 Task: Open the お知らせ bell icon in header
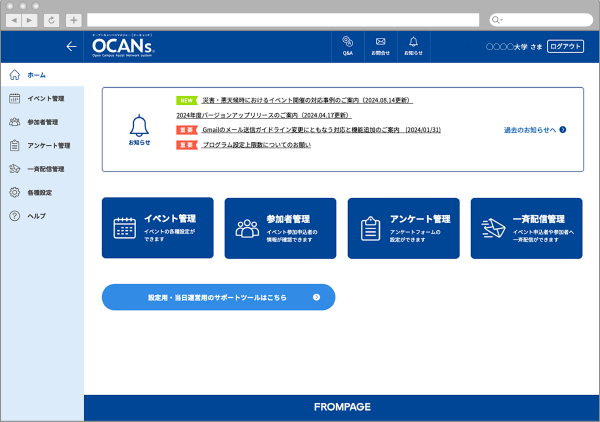413,44
